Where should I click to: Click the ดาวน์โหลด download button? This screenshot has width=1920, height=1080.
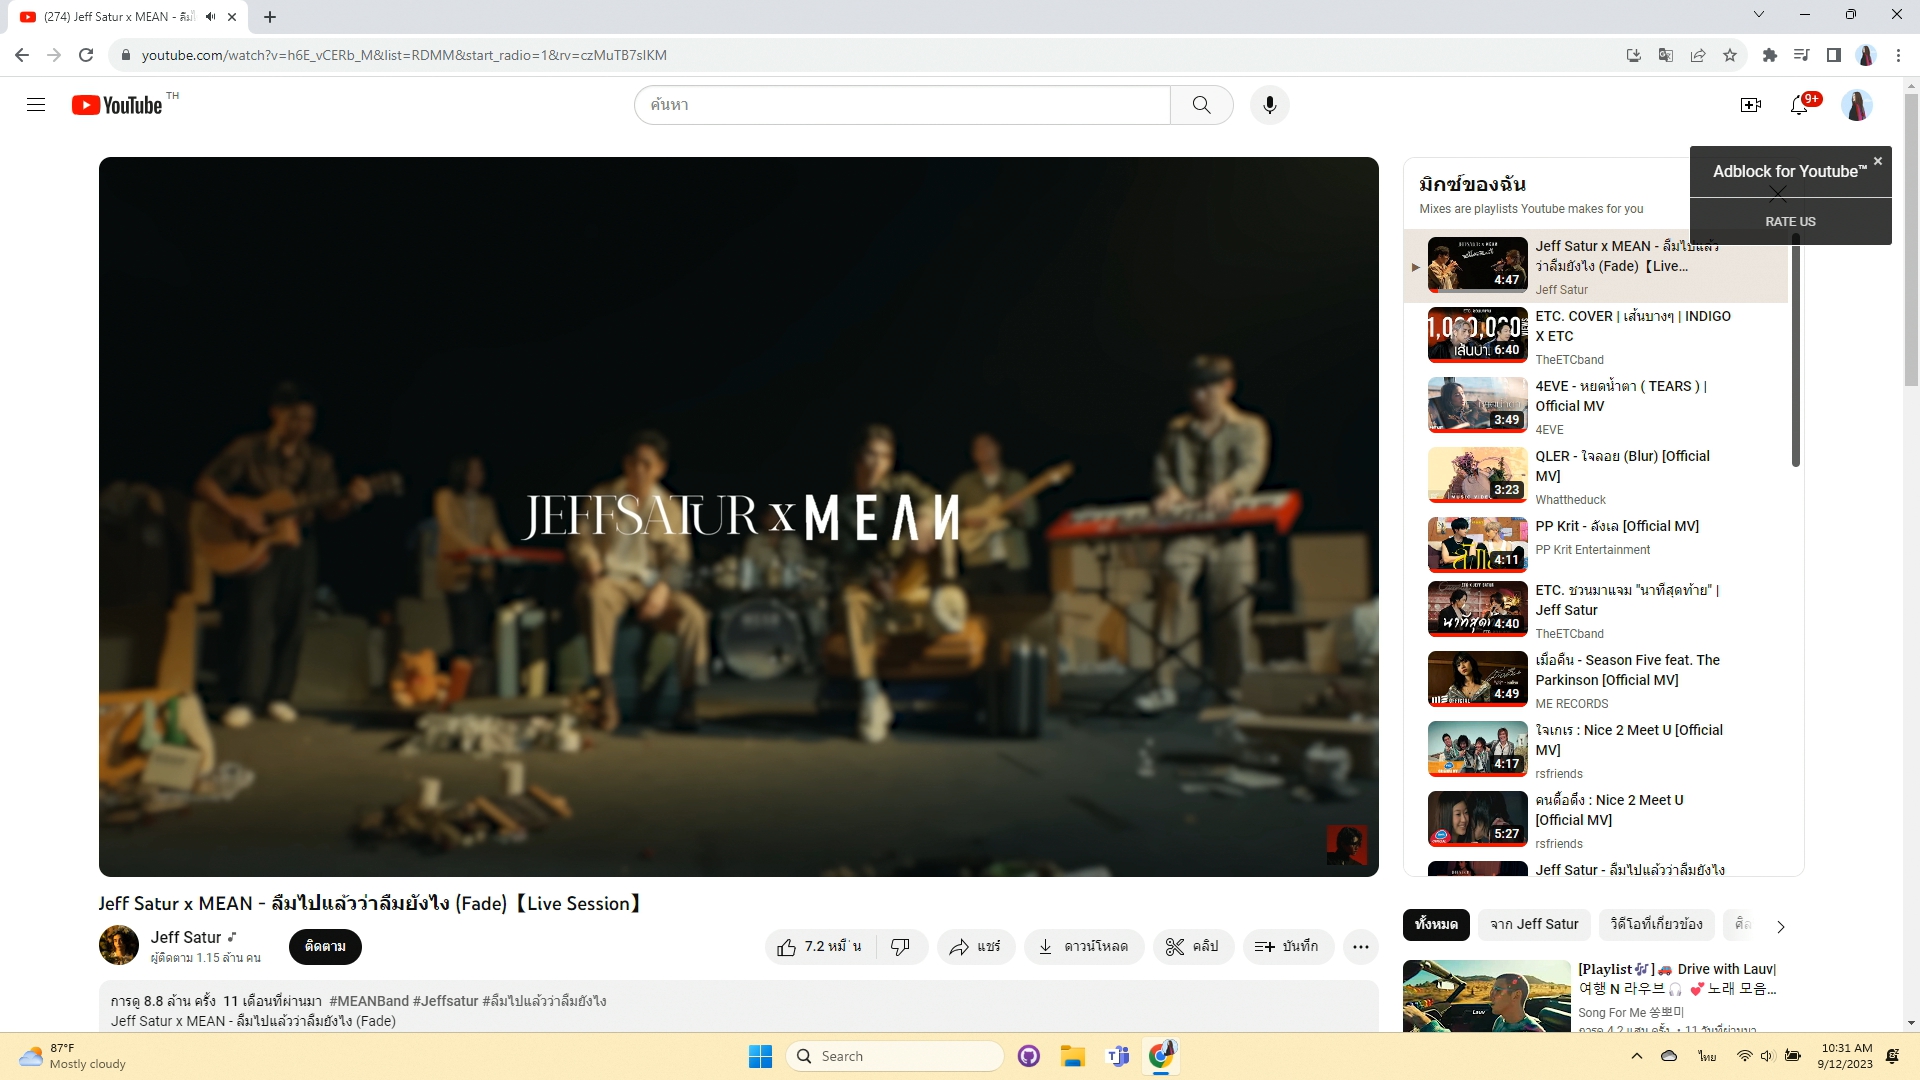1083,947
